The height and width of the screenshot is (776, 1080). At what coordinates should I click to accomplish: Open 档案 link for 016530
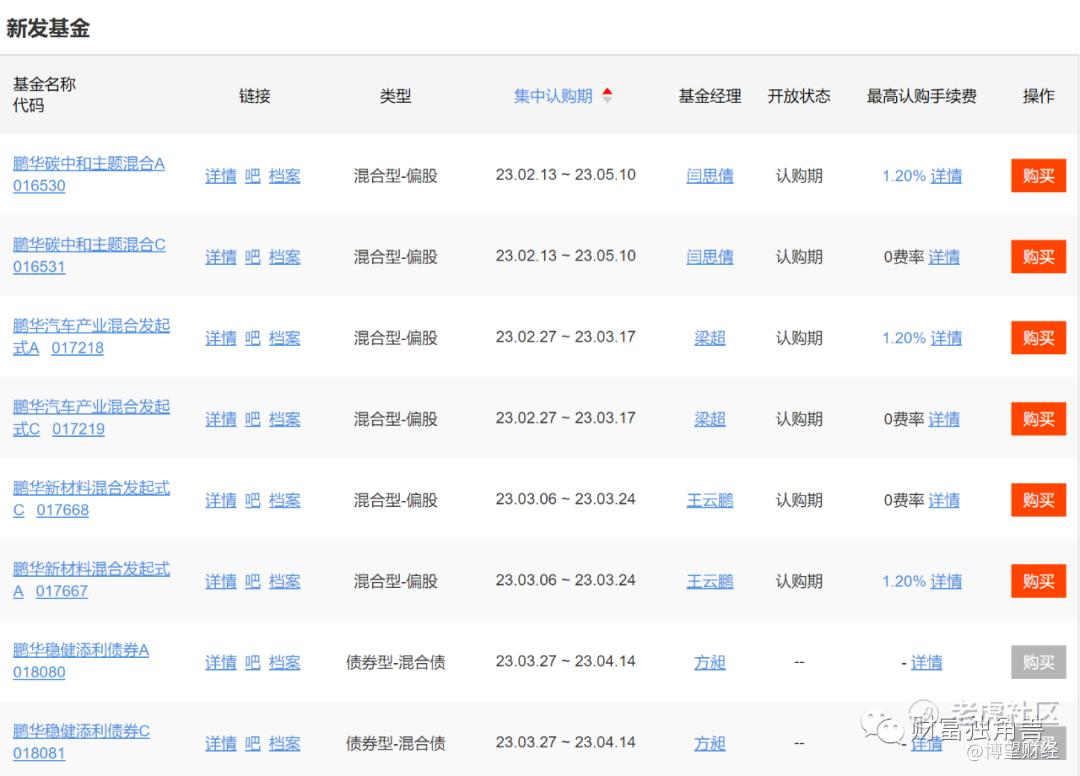(x=284, y=176)
